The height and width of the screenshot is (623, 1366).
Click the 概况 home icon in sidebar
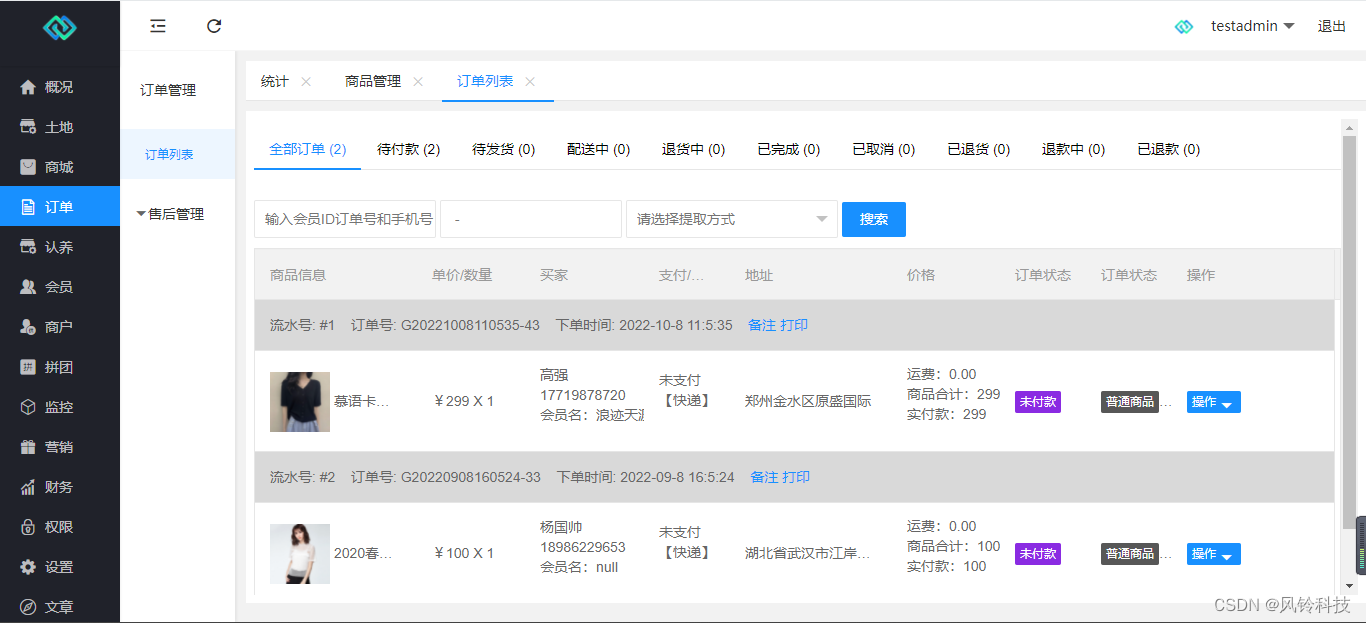click(x=28, y=87)
